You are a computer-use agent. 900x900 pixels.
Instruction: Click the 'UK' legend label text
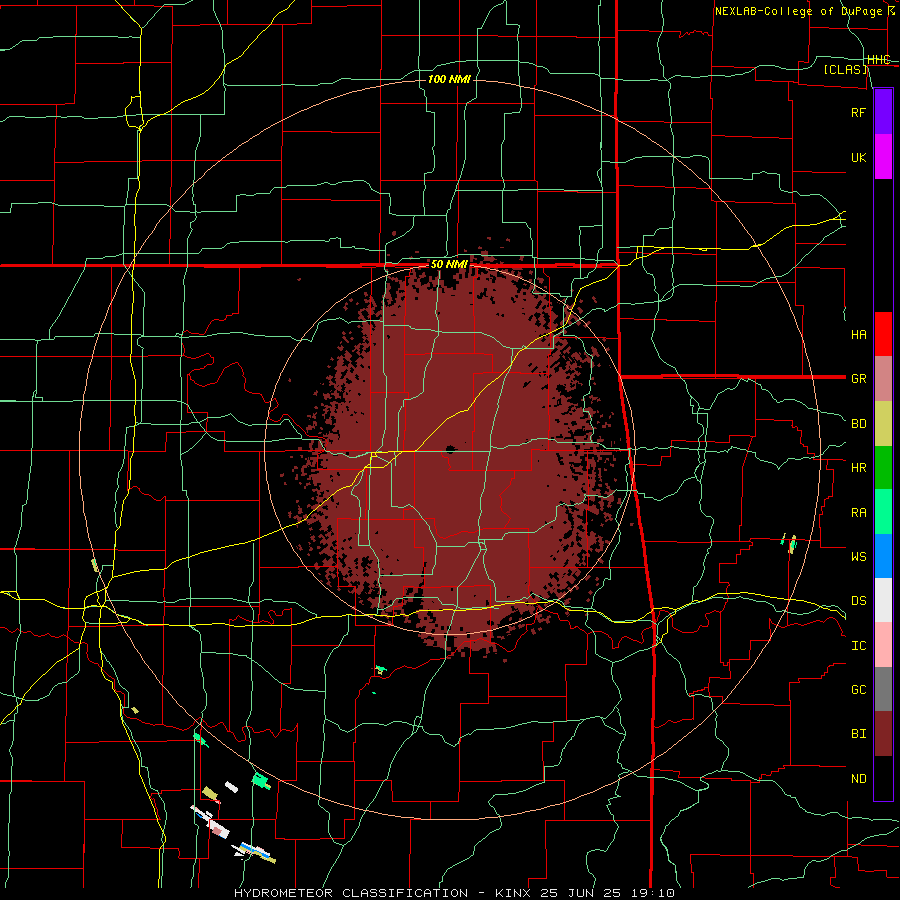point(858,157)
